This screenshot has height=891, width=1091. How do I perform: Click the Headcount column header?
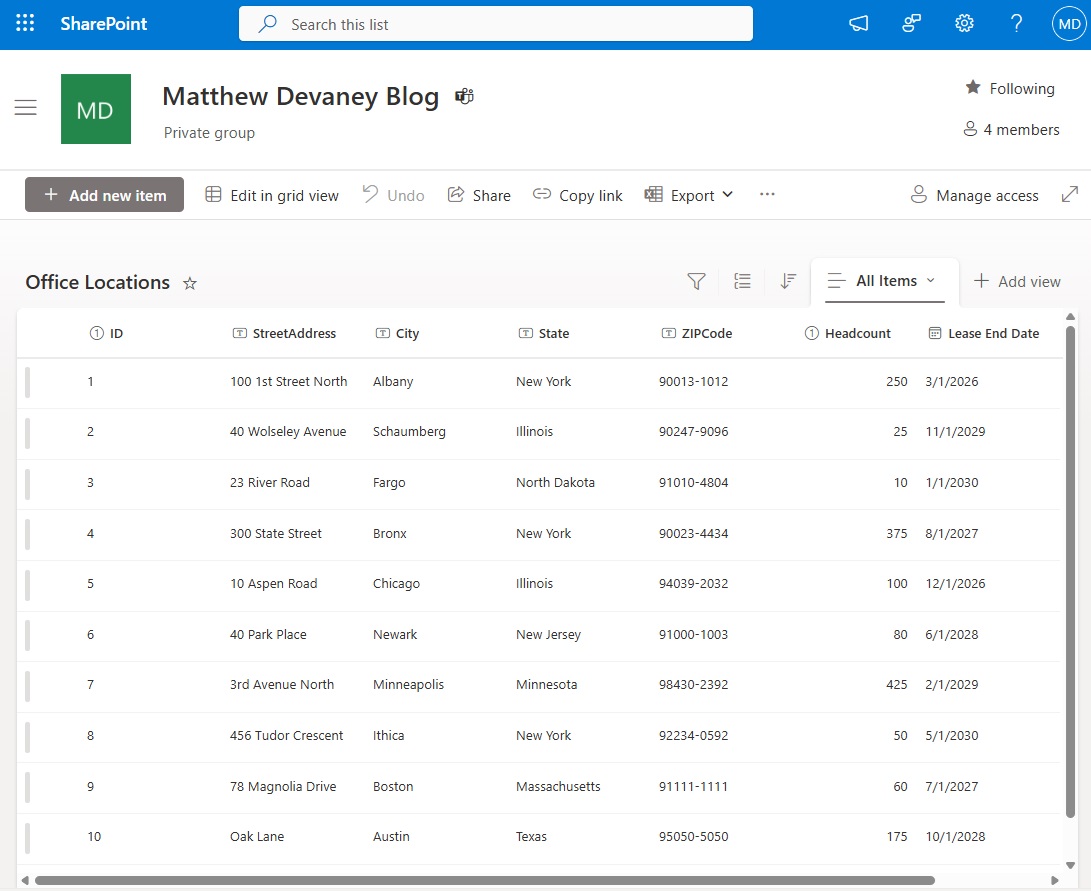857,333
